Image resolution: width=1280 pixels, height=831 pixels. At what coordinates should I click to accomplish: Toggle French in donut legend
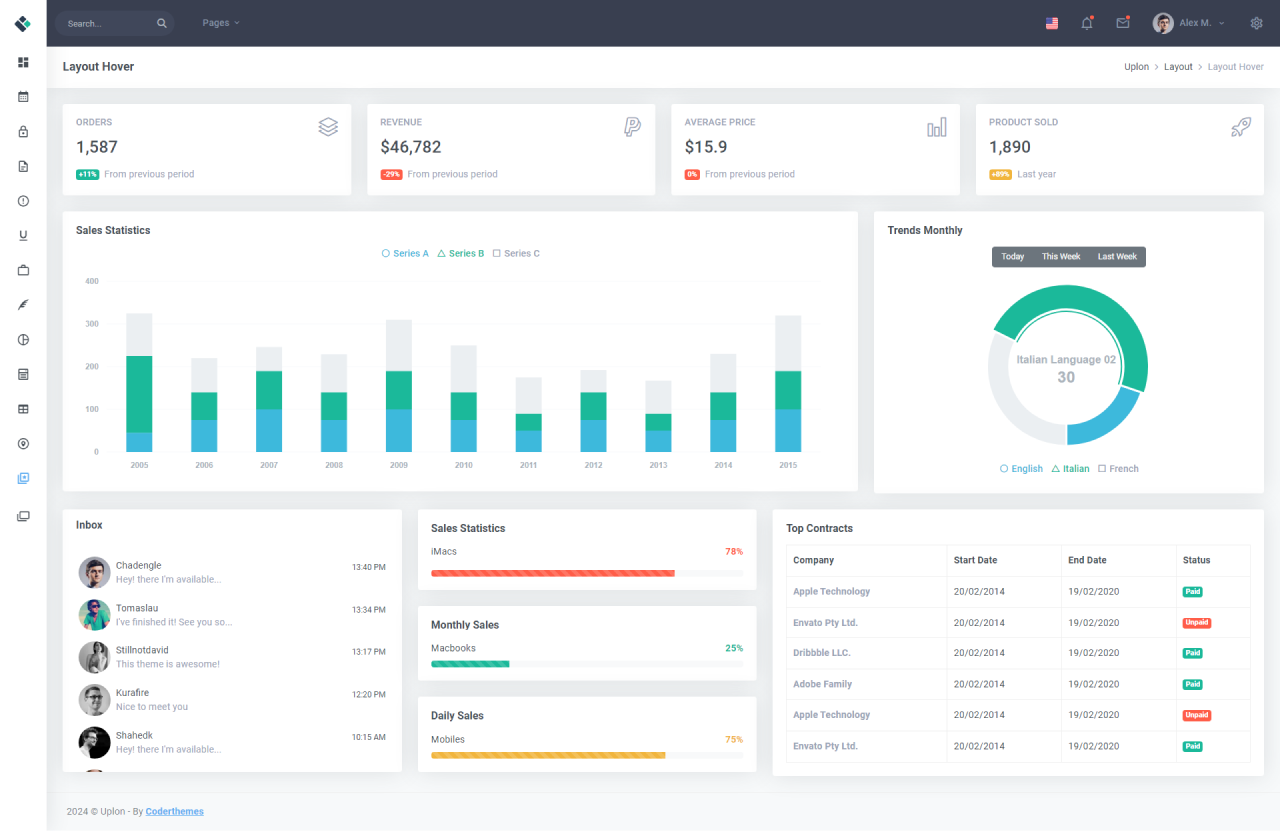[x=1118, y=469]
